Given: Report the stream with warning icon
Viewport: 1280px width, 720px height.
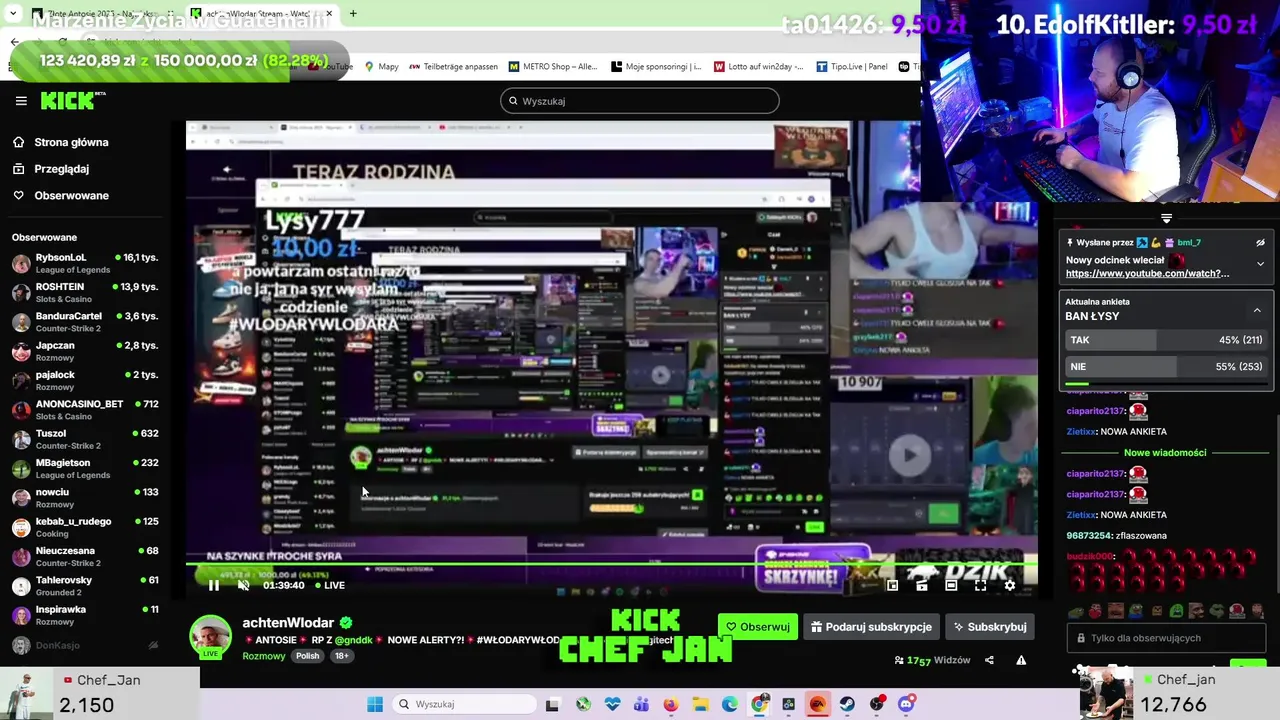Looking at the screenshot, I should pyautogui.click(x=1021, y=660).
